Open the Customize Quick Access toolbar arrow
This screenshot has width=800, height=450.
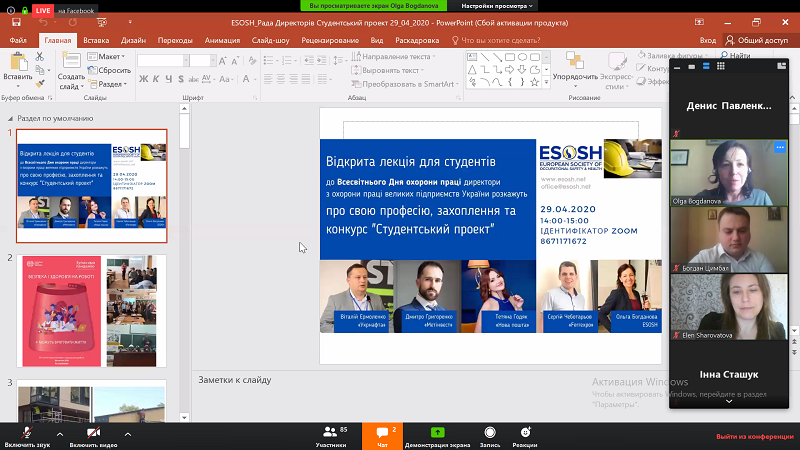(x=130, y=22)
